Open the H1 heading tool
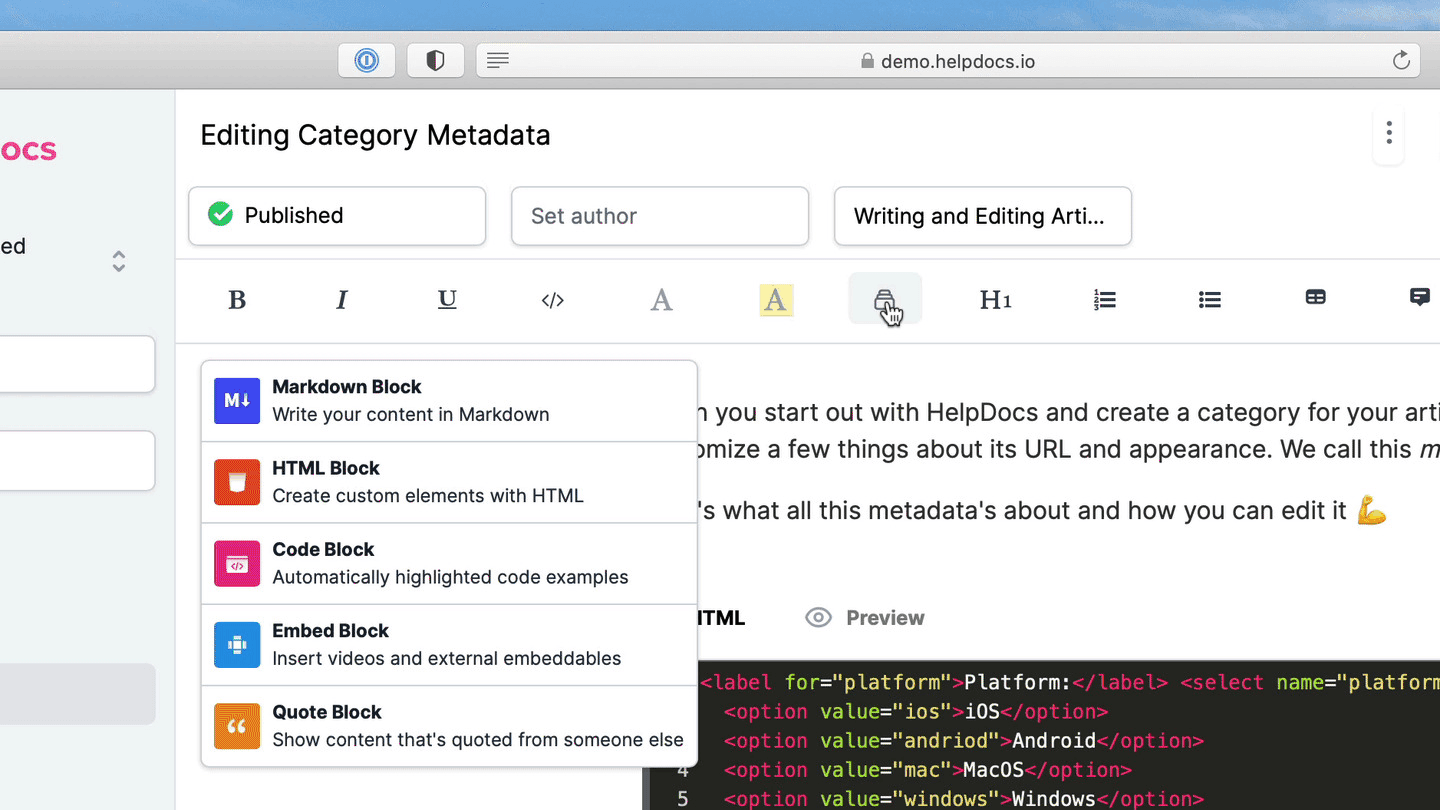The image size is (1440, 810). coord(995,300)
